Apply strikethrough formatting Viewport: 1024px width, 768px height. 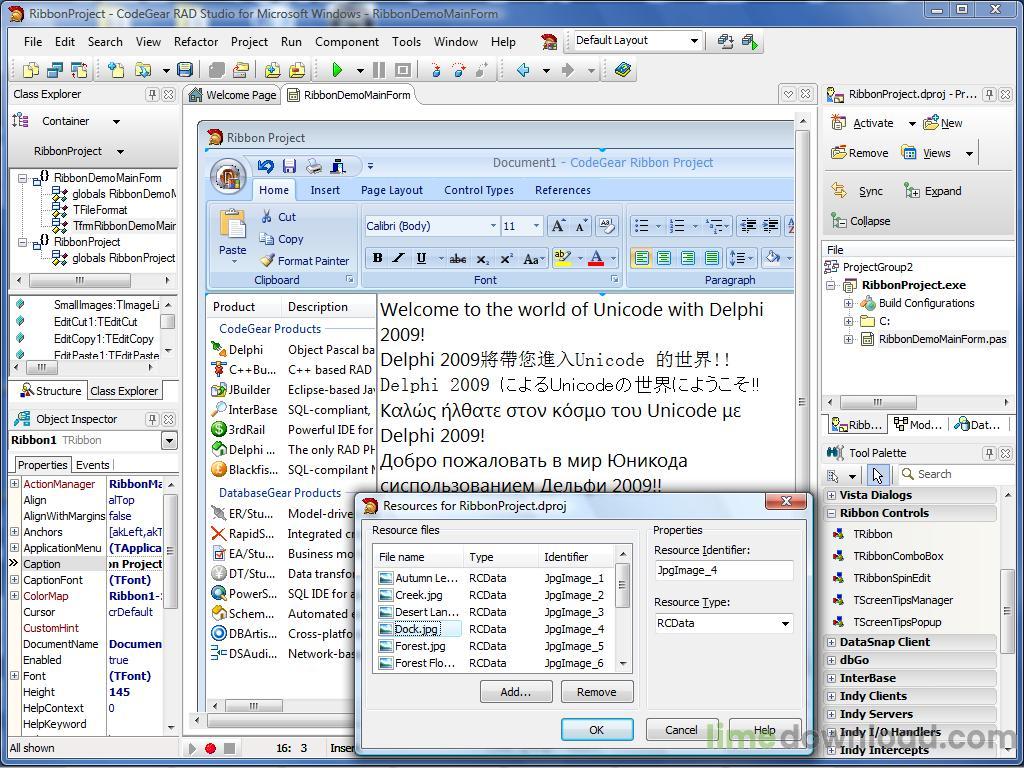[457, 258]
